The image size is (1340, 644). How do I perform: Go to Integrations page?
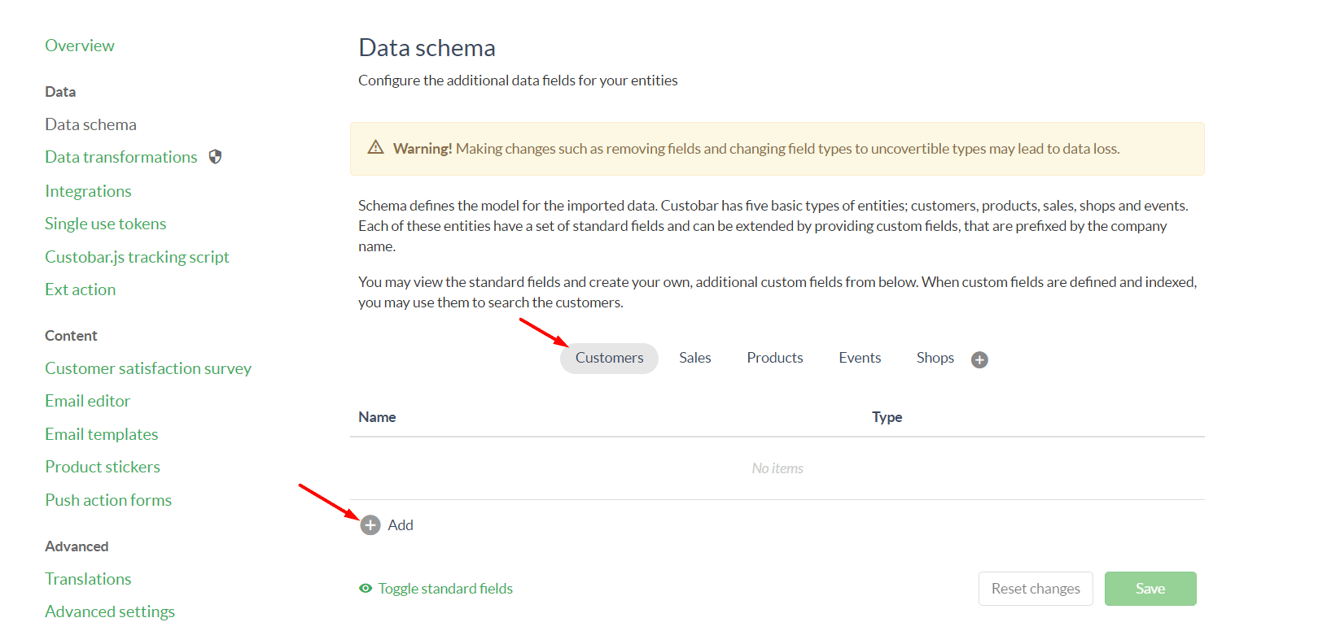point(88,191)
